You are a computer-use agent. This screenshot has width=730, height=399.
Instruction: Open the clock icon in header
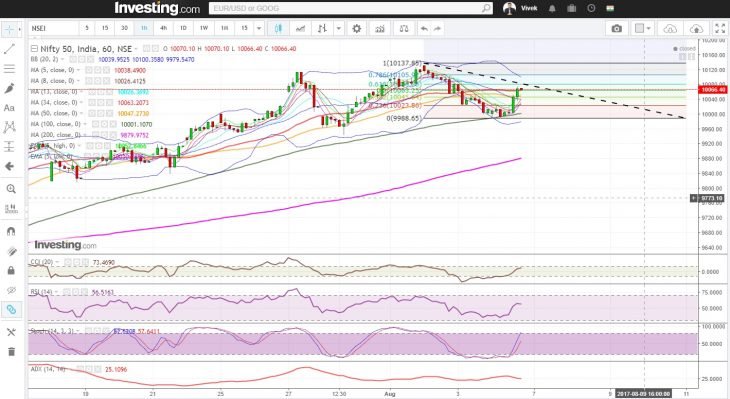pos(591,8)
